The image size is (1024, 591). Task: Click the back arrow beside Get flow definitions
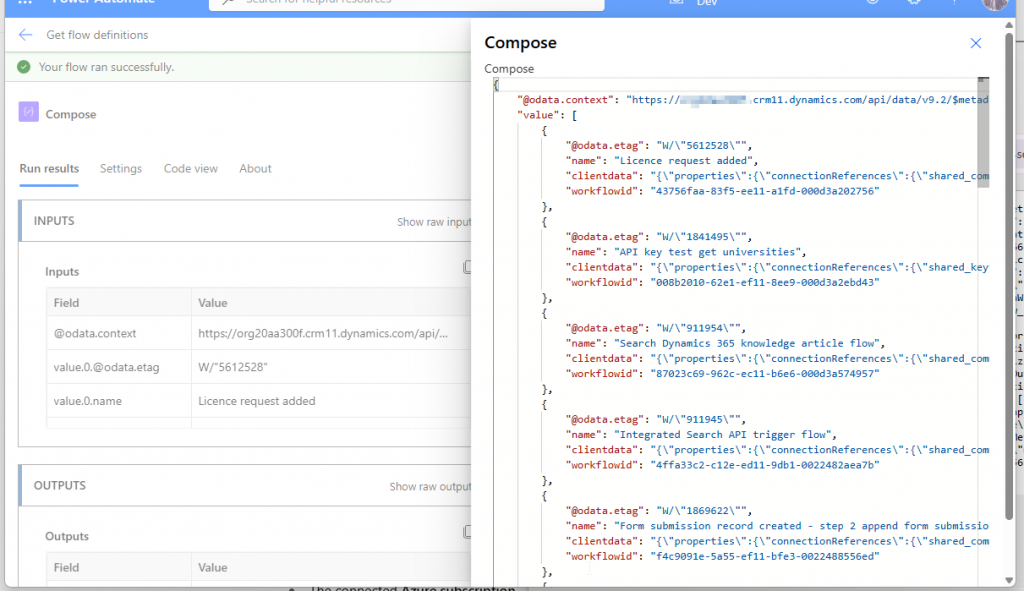pos(26,35)
